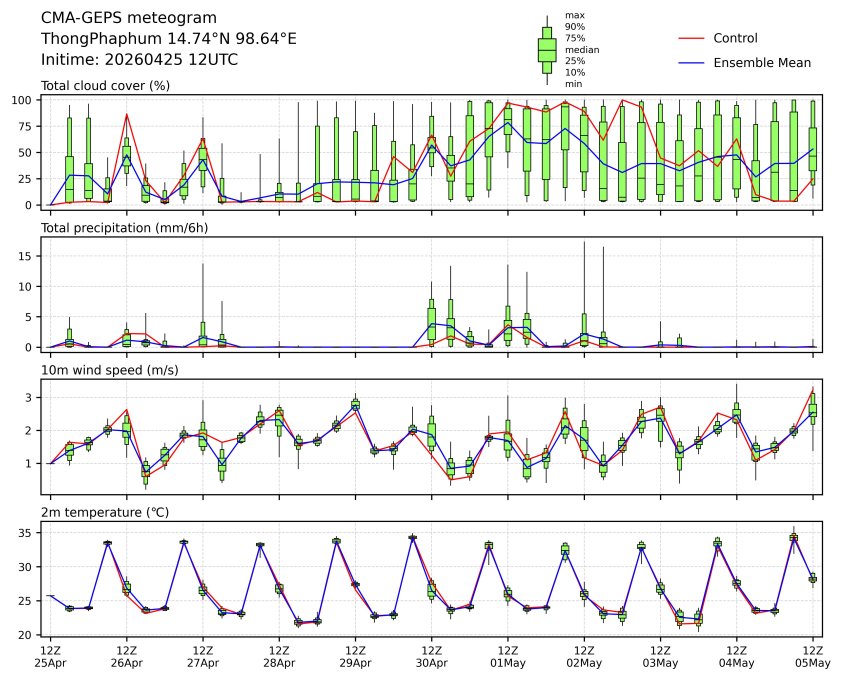Select the 10m wind speed (m/s) panel title
The width and height of the screenshot is (842, 680).
tap(112, 371)
